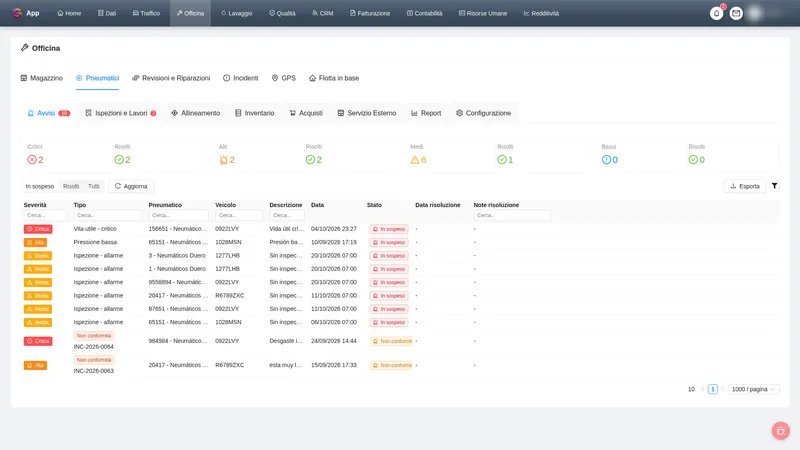Click the App logo icon
Screen dimensions: 800x450
(17, 13)
